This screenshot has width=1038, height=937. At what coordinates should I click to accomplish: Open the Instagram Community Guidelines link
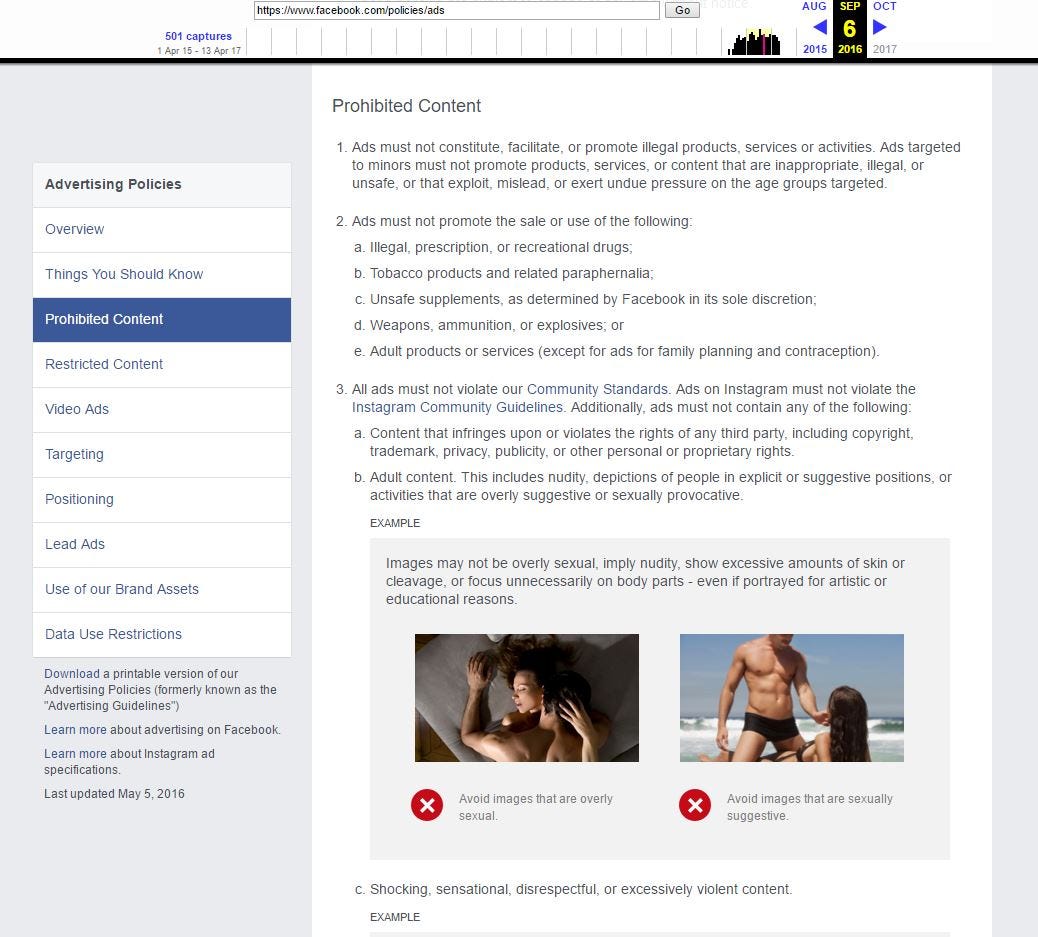(436, 407)
